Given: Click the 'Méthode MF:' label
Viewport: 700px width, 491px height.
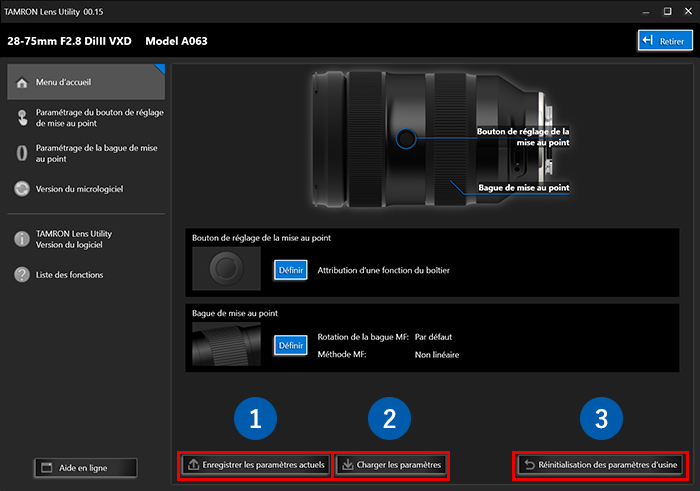Looking at the screenshot, I should (x=342, y=354).
